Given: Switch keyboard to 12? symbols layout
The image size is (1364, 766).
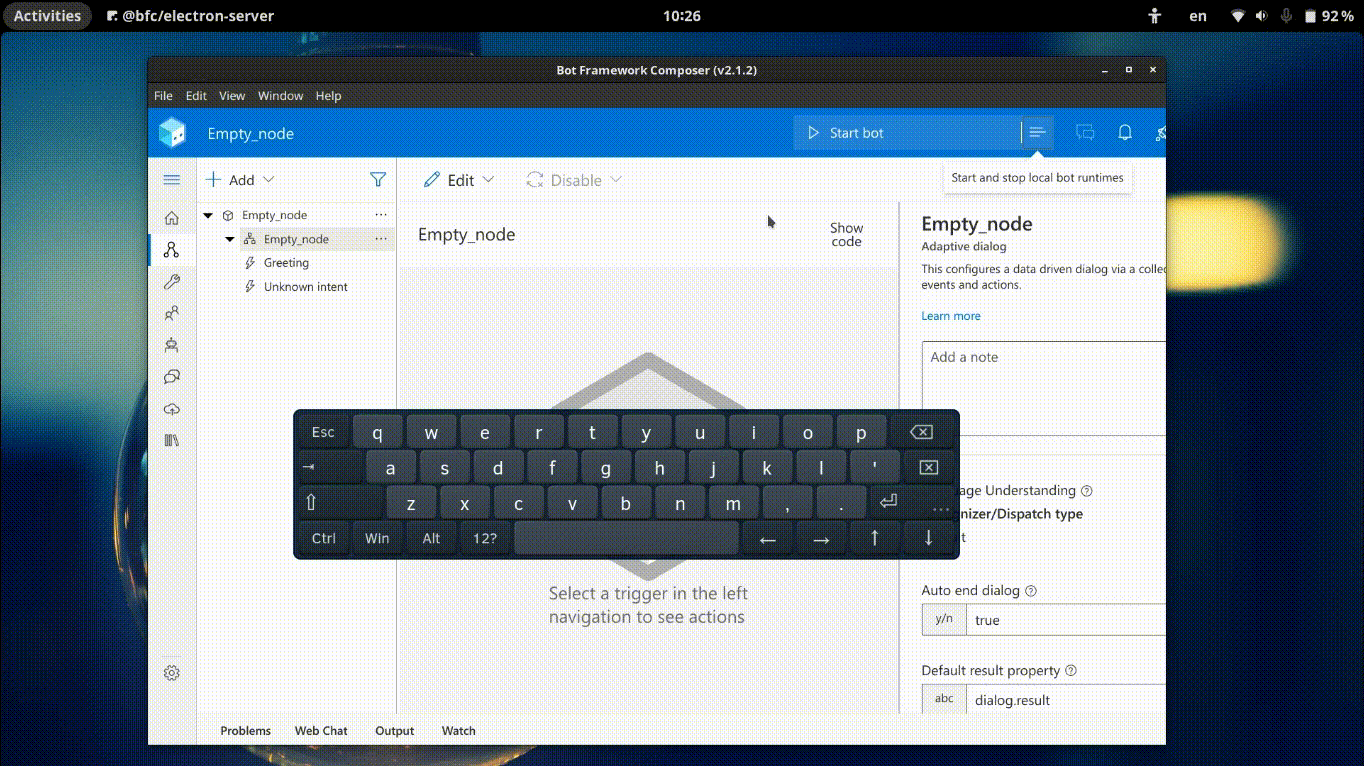Looking at the screenshot, I should 485,538.
